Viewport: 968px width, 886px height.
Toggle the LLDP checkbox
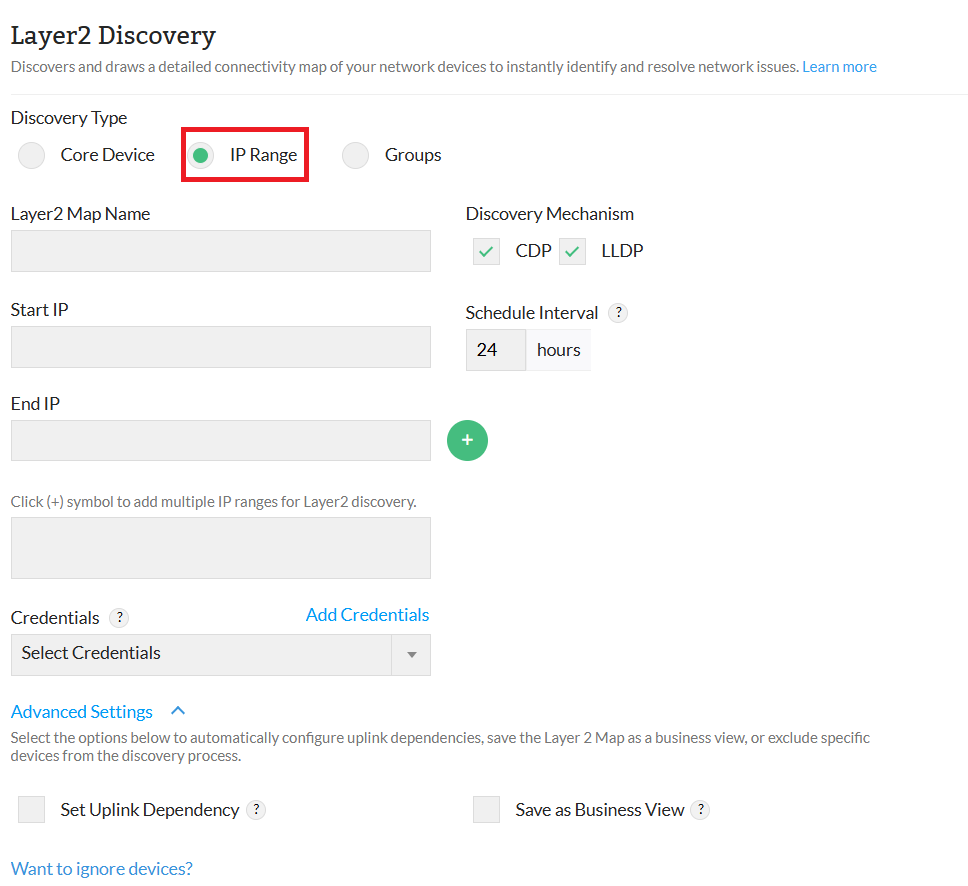(x=572, y=252)
